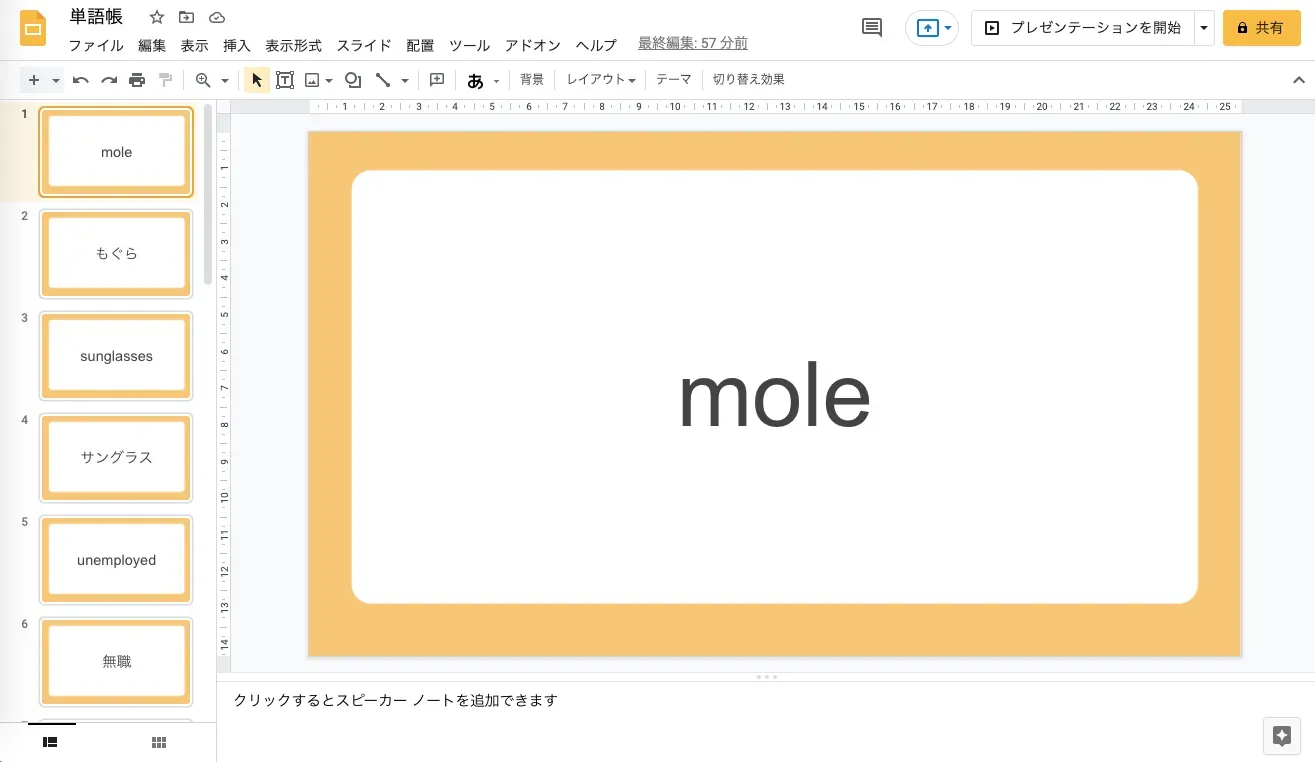Open the ツール menu
Image resolution: width=1315 pixels, height=762 pixels.
tap(469, 45)
